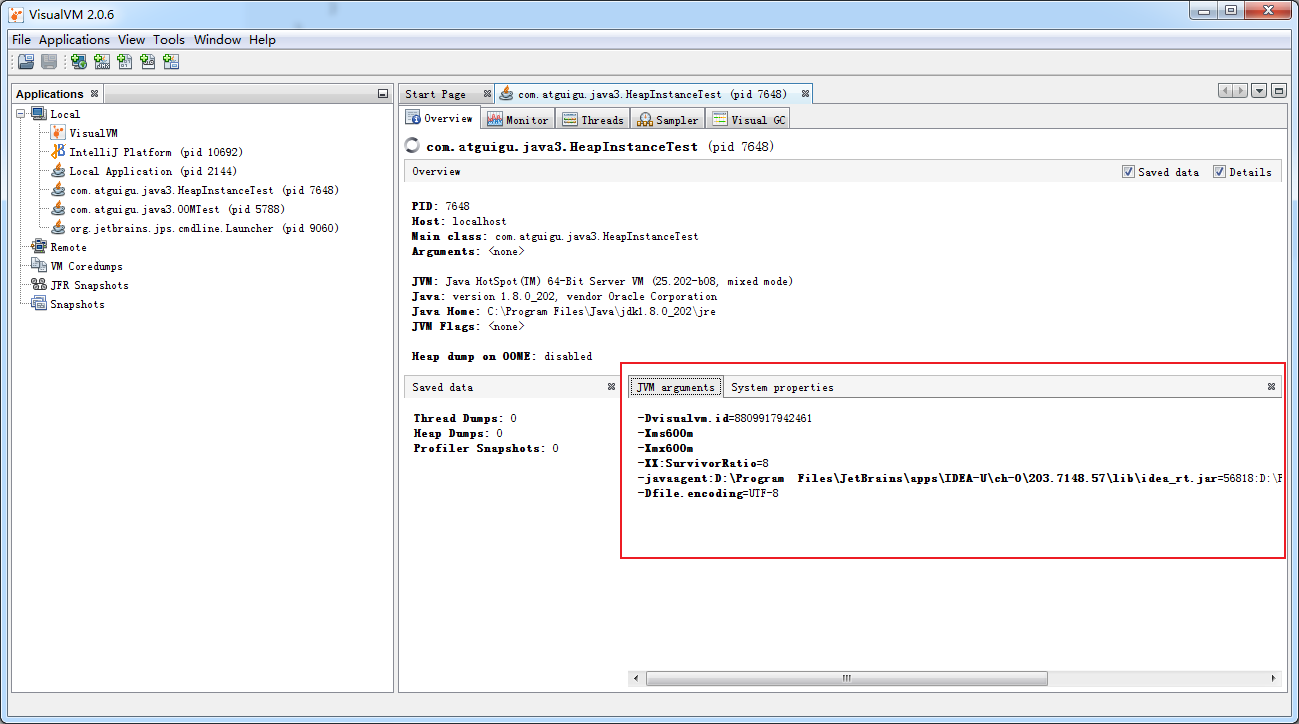Click the Heap Dumps: 0 entry

(x=458, y=433)
